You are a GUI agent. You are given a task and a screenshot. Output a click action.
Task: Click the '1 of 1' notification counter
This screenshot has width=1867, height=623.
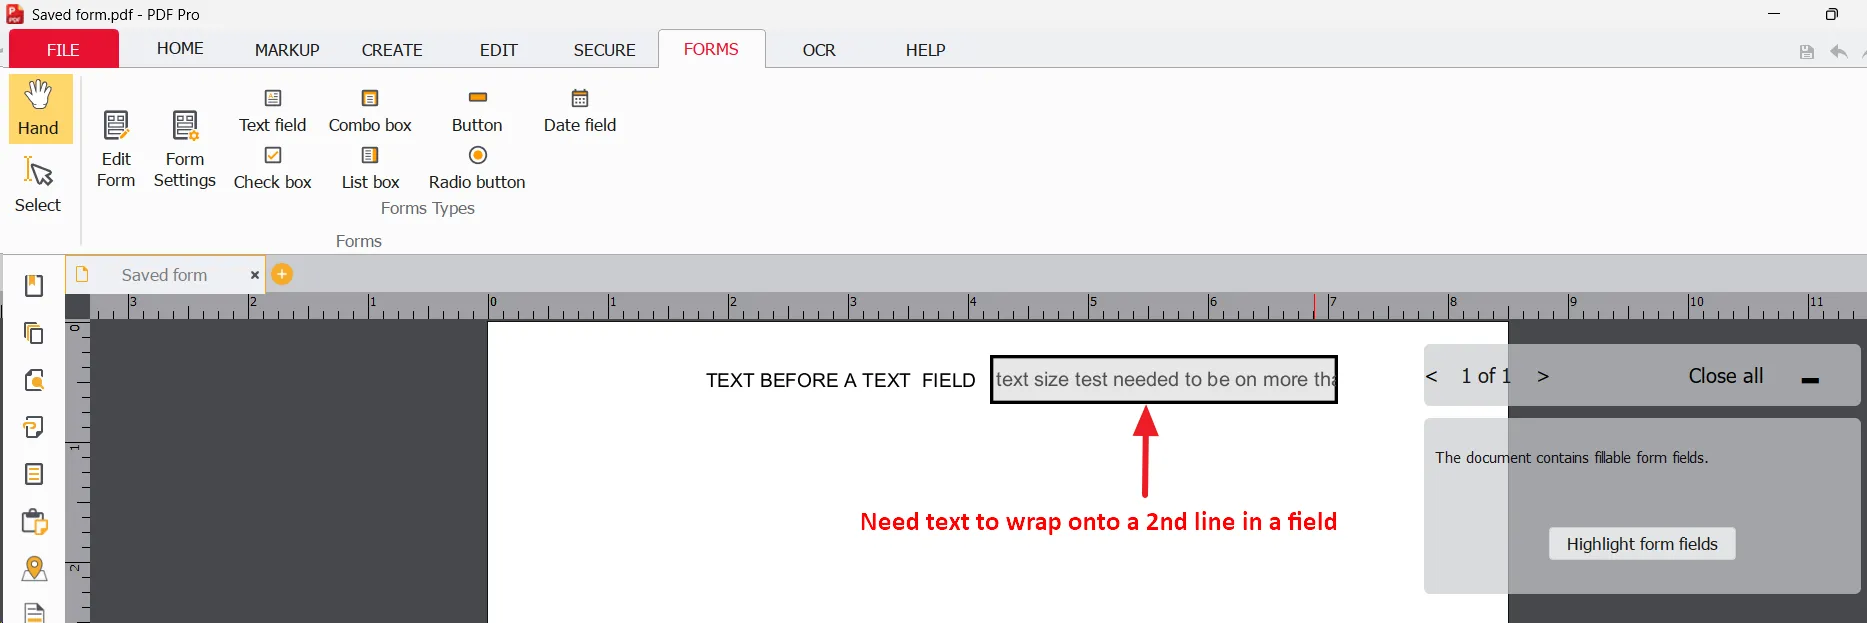coord(1485,376)
